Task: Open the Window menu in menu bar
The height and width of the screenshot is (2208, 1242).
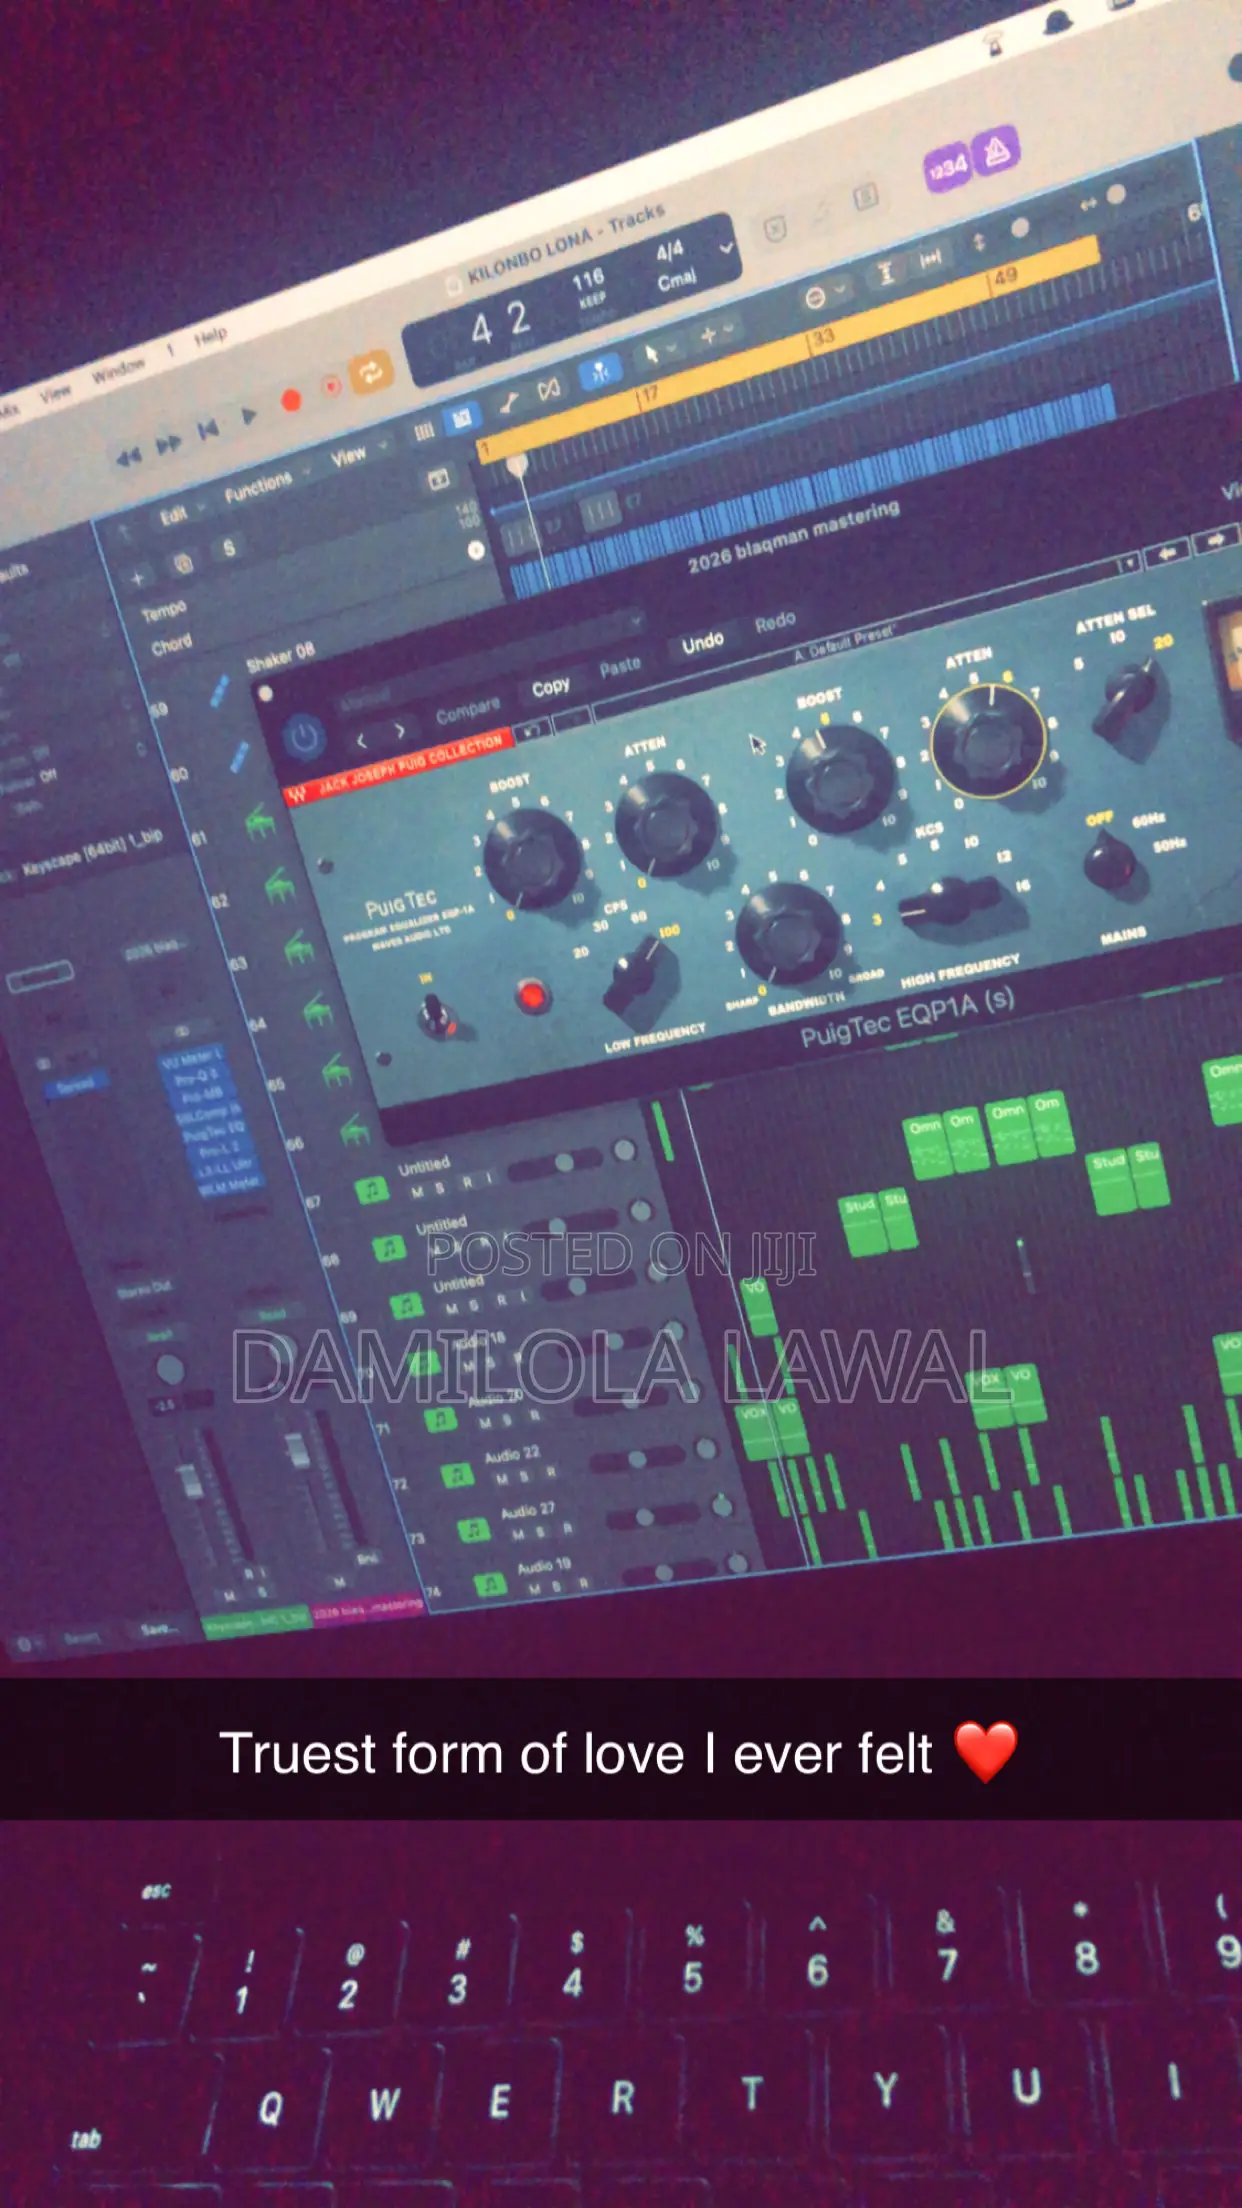Action: (118, 371)
